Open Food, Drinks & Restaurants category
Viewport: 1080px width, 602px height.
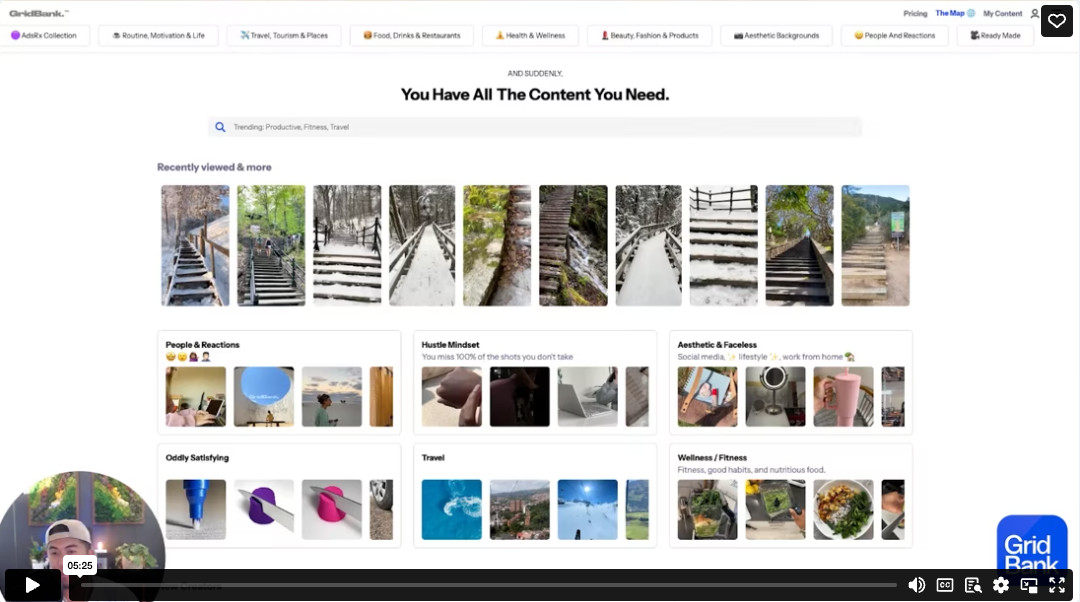coord(412,35)
